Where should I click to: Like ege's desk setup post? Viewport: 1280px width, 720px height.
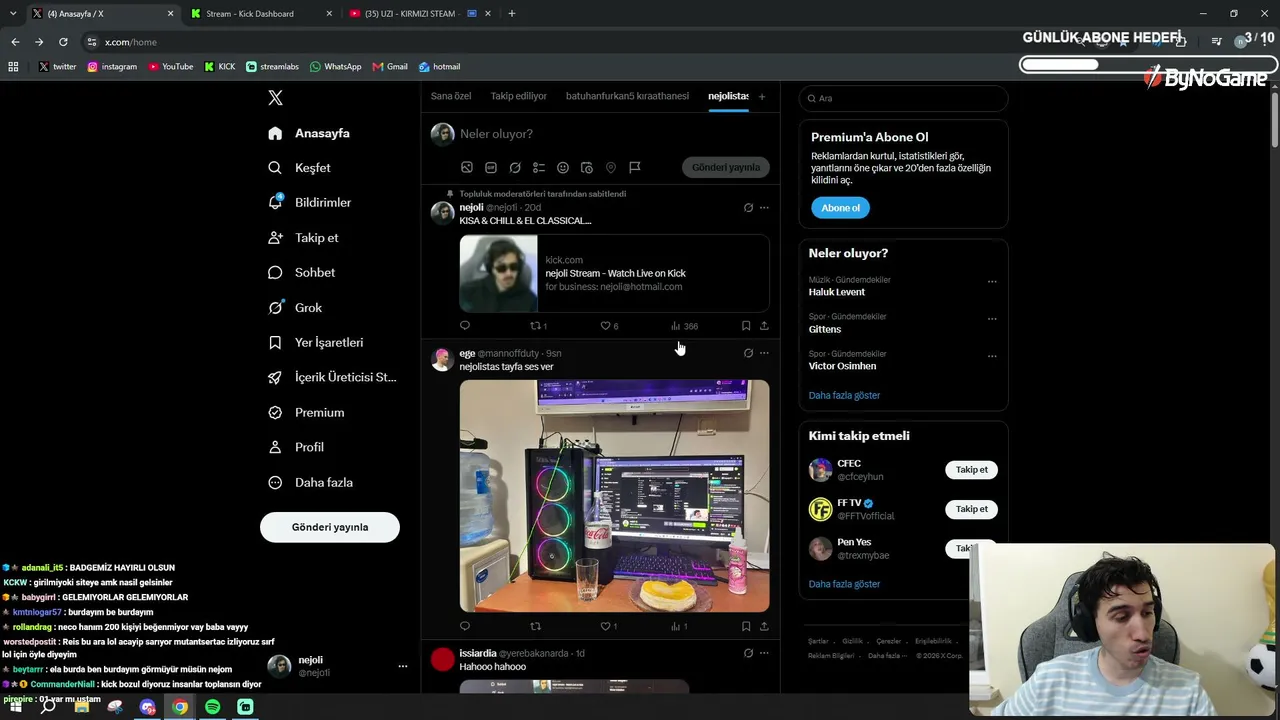(x=608, y=627)
